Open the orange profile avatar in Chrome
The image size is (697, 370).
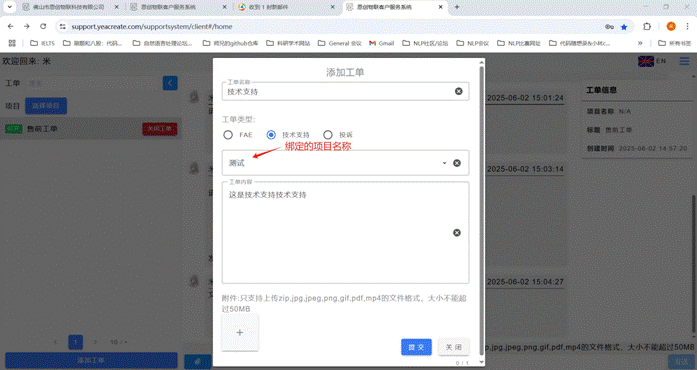(671, 27)
